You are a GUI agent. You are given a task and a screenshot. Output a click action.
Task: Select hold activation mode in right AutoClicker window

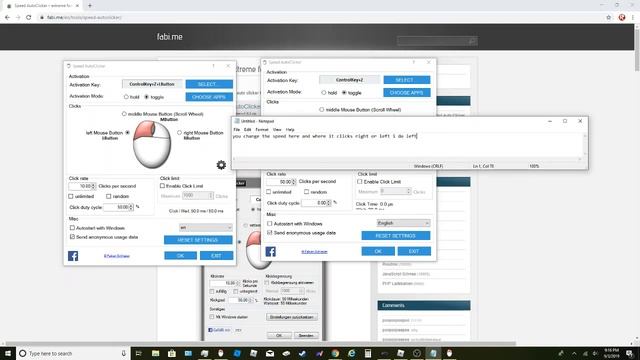[x=324, y=93]
